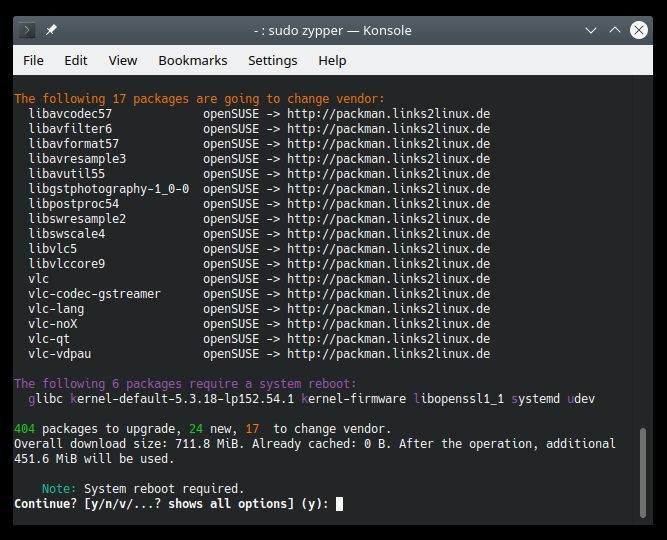Click the terminal vertical scrollbar handle
Image resolution: width=667 pixels, height=540 pixels.
[x=643, y=473]
